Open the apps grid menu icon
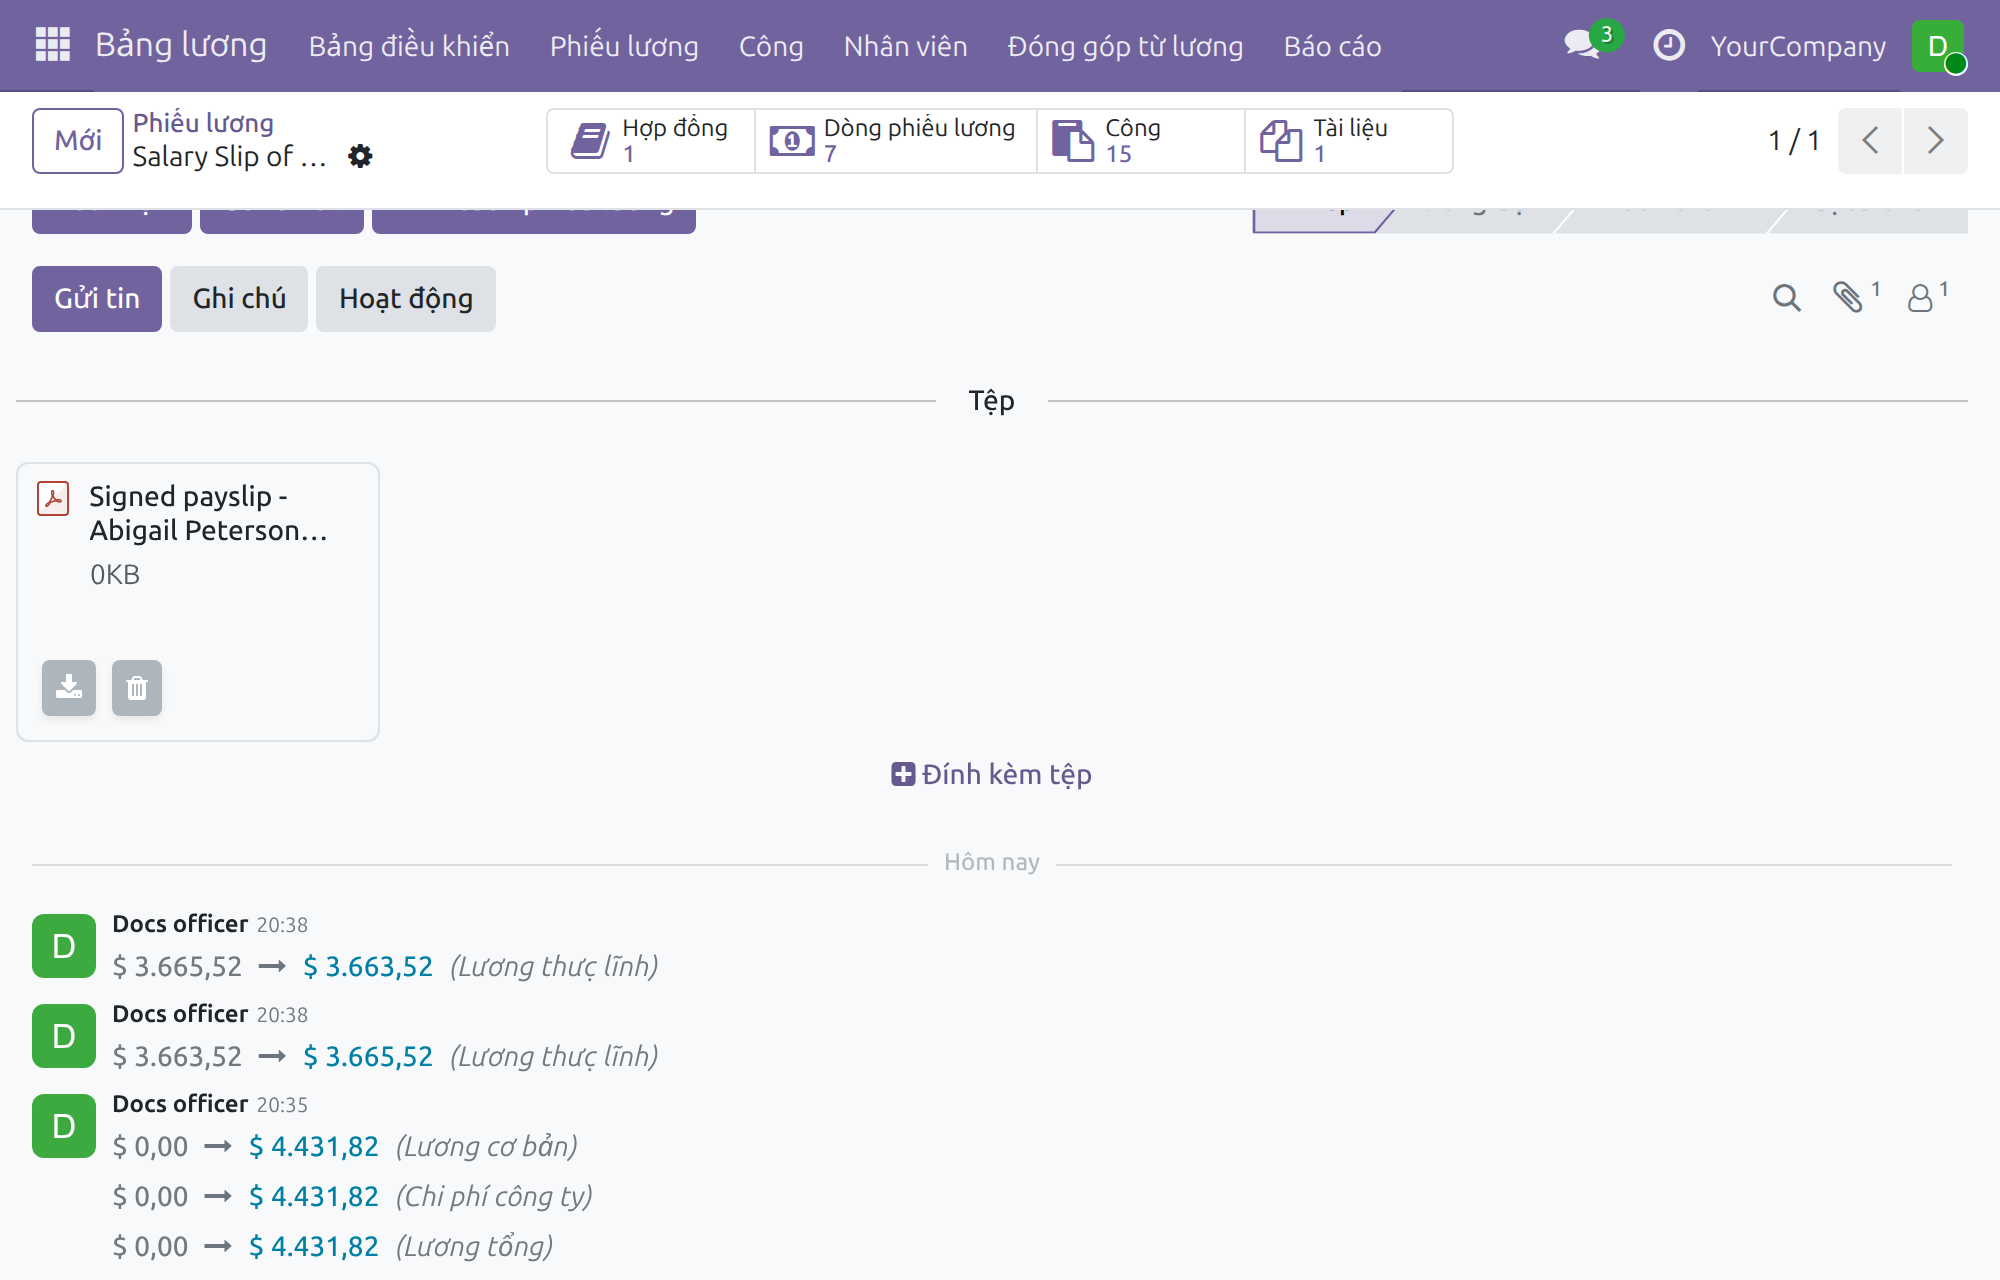The image size is (2000, 1280). pos(52,45)
